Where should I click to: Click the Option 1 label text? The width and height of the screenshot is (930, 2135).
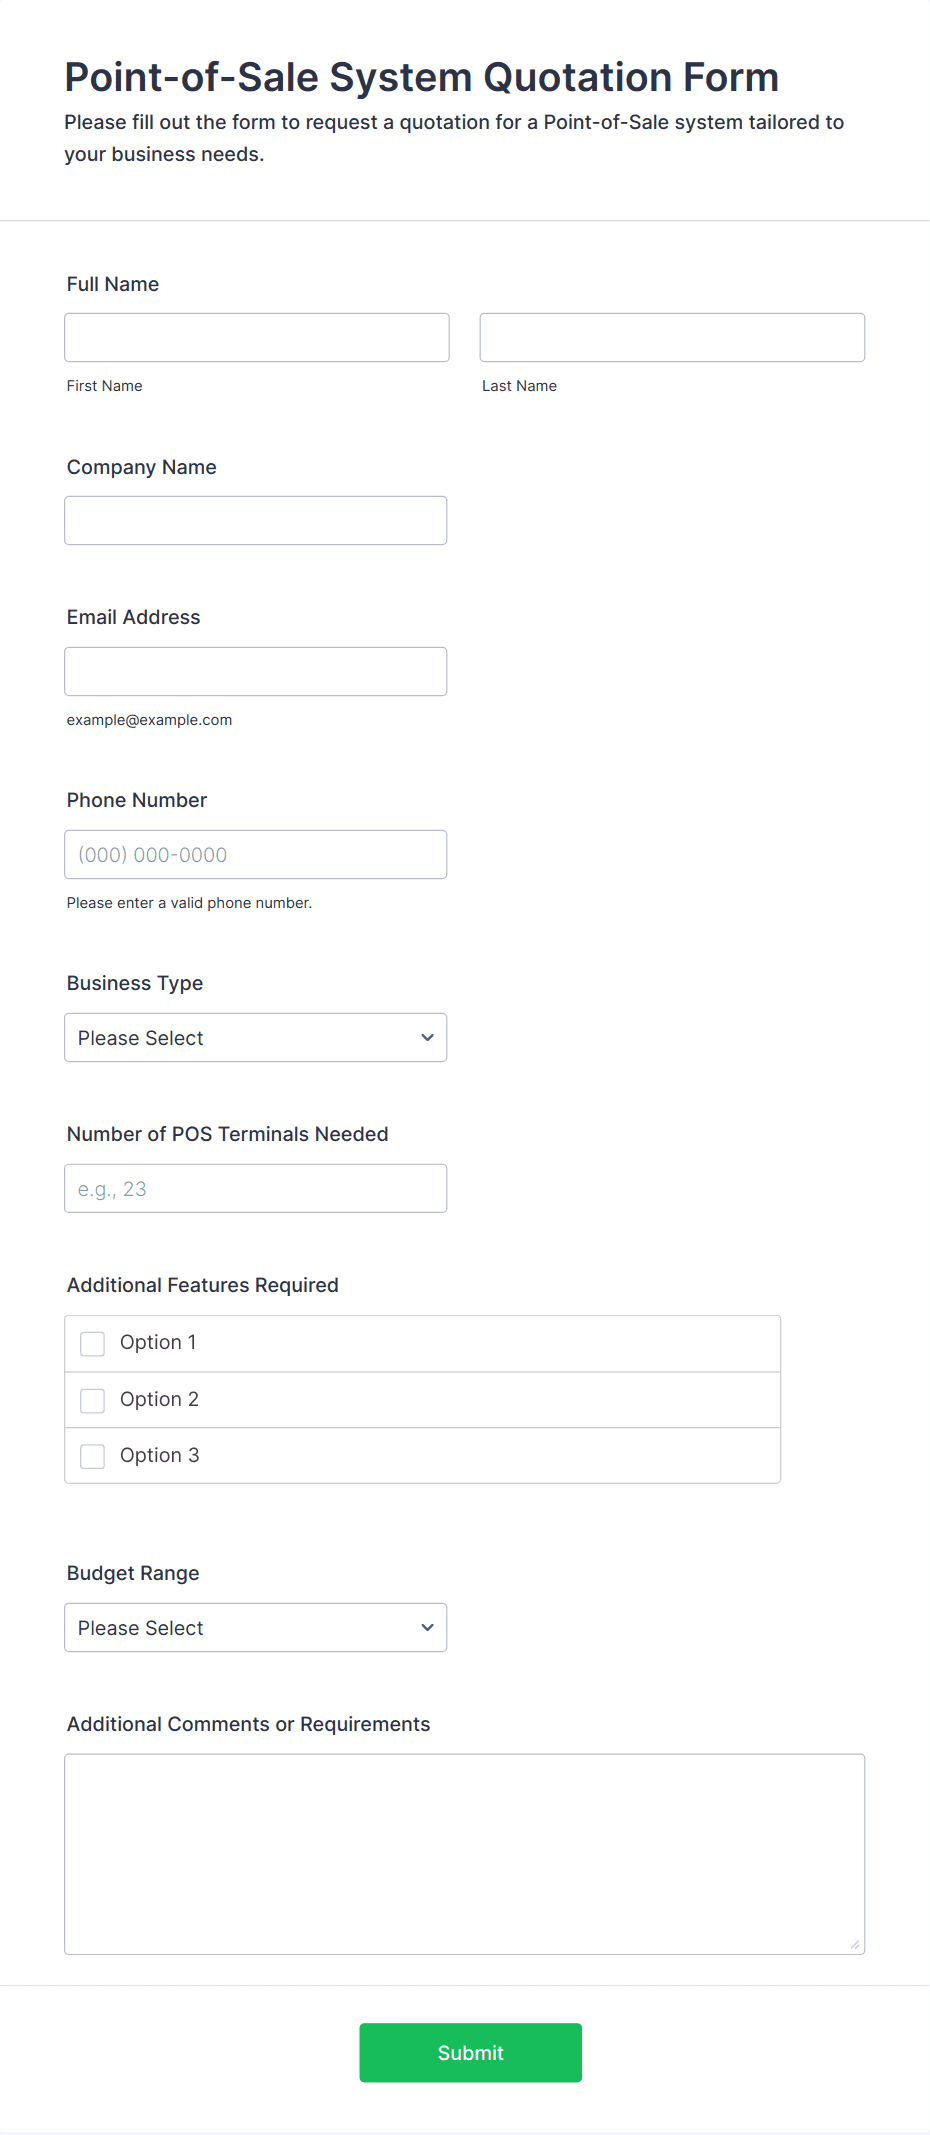pyautogui.click(x=158, y=1343)
